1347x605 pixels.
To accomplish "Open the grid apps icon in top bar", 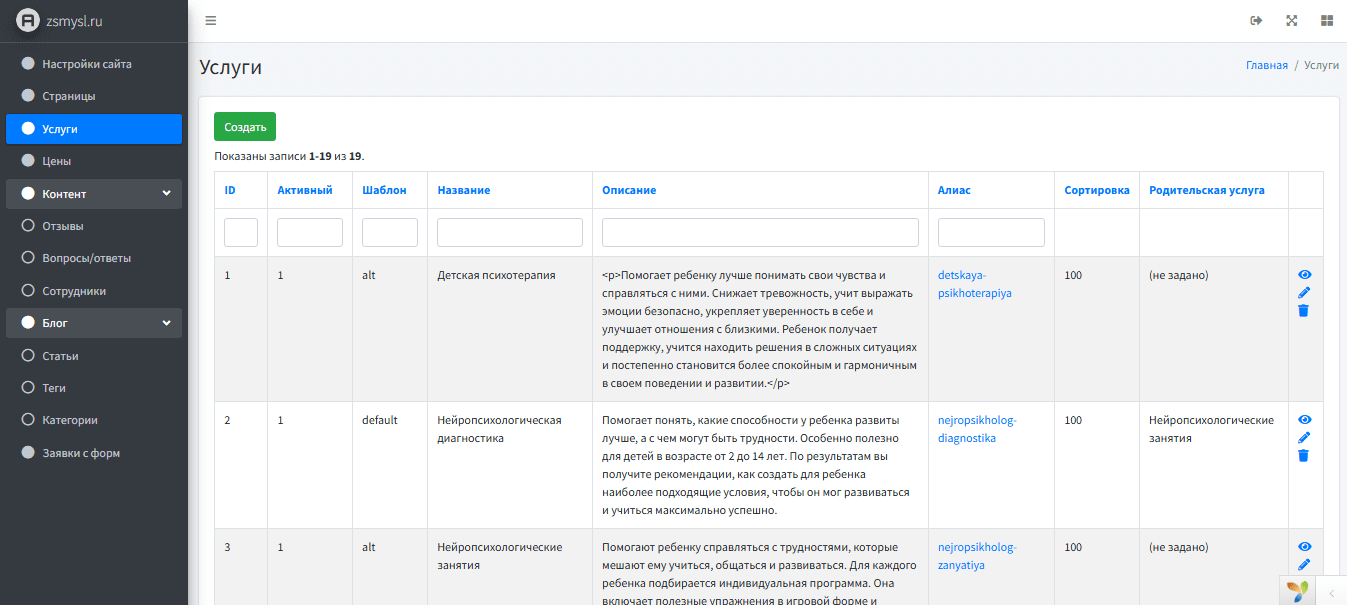I will coord(1326,21).
